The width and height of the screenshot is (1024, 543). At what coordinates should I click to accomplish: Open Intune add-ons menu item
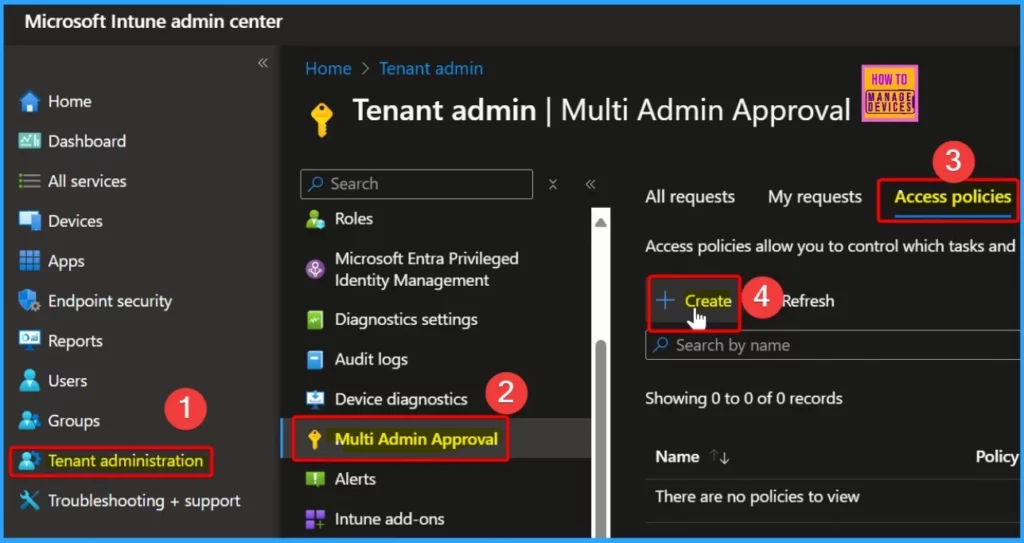(389, 519)
